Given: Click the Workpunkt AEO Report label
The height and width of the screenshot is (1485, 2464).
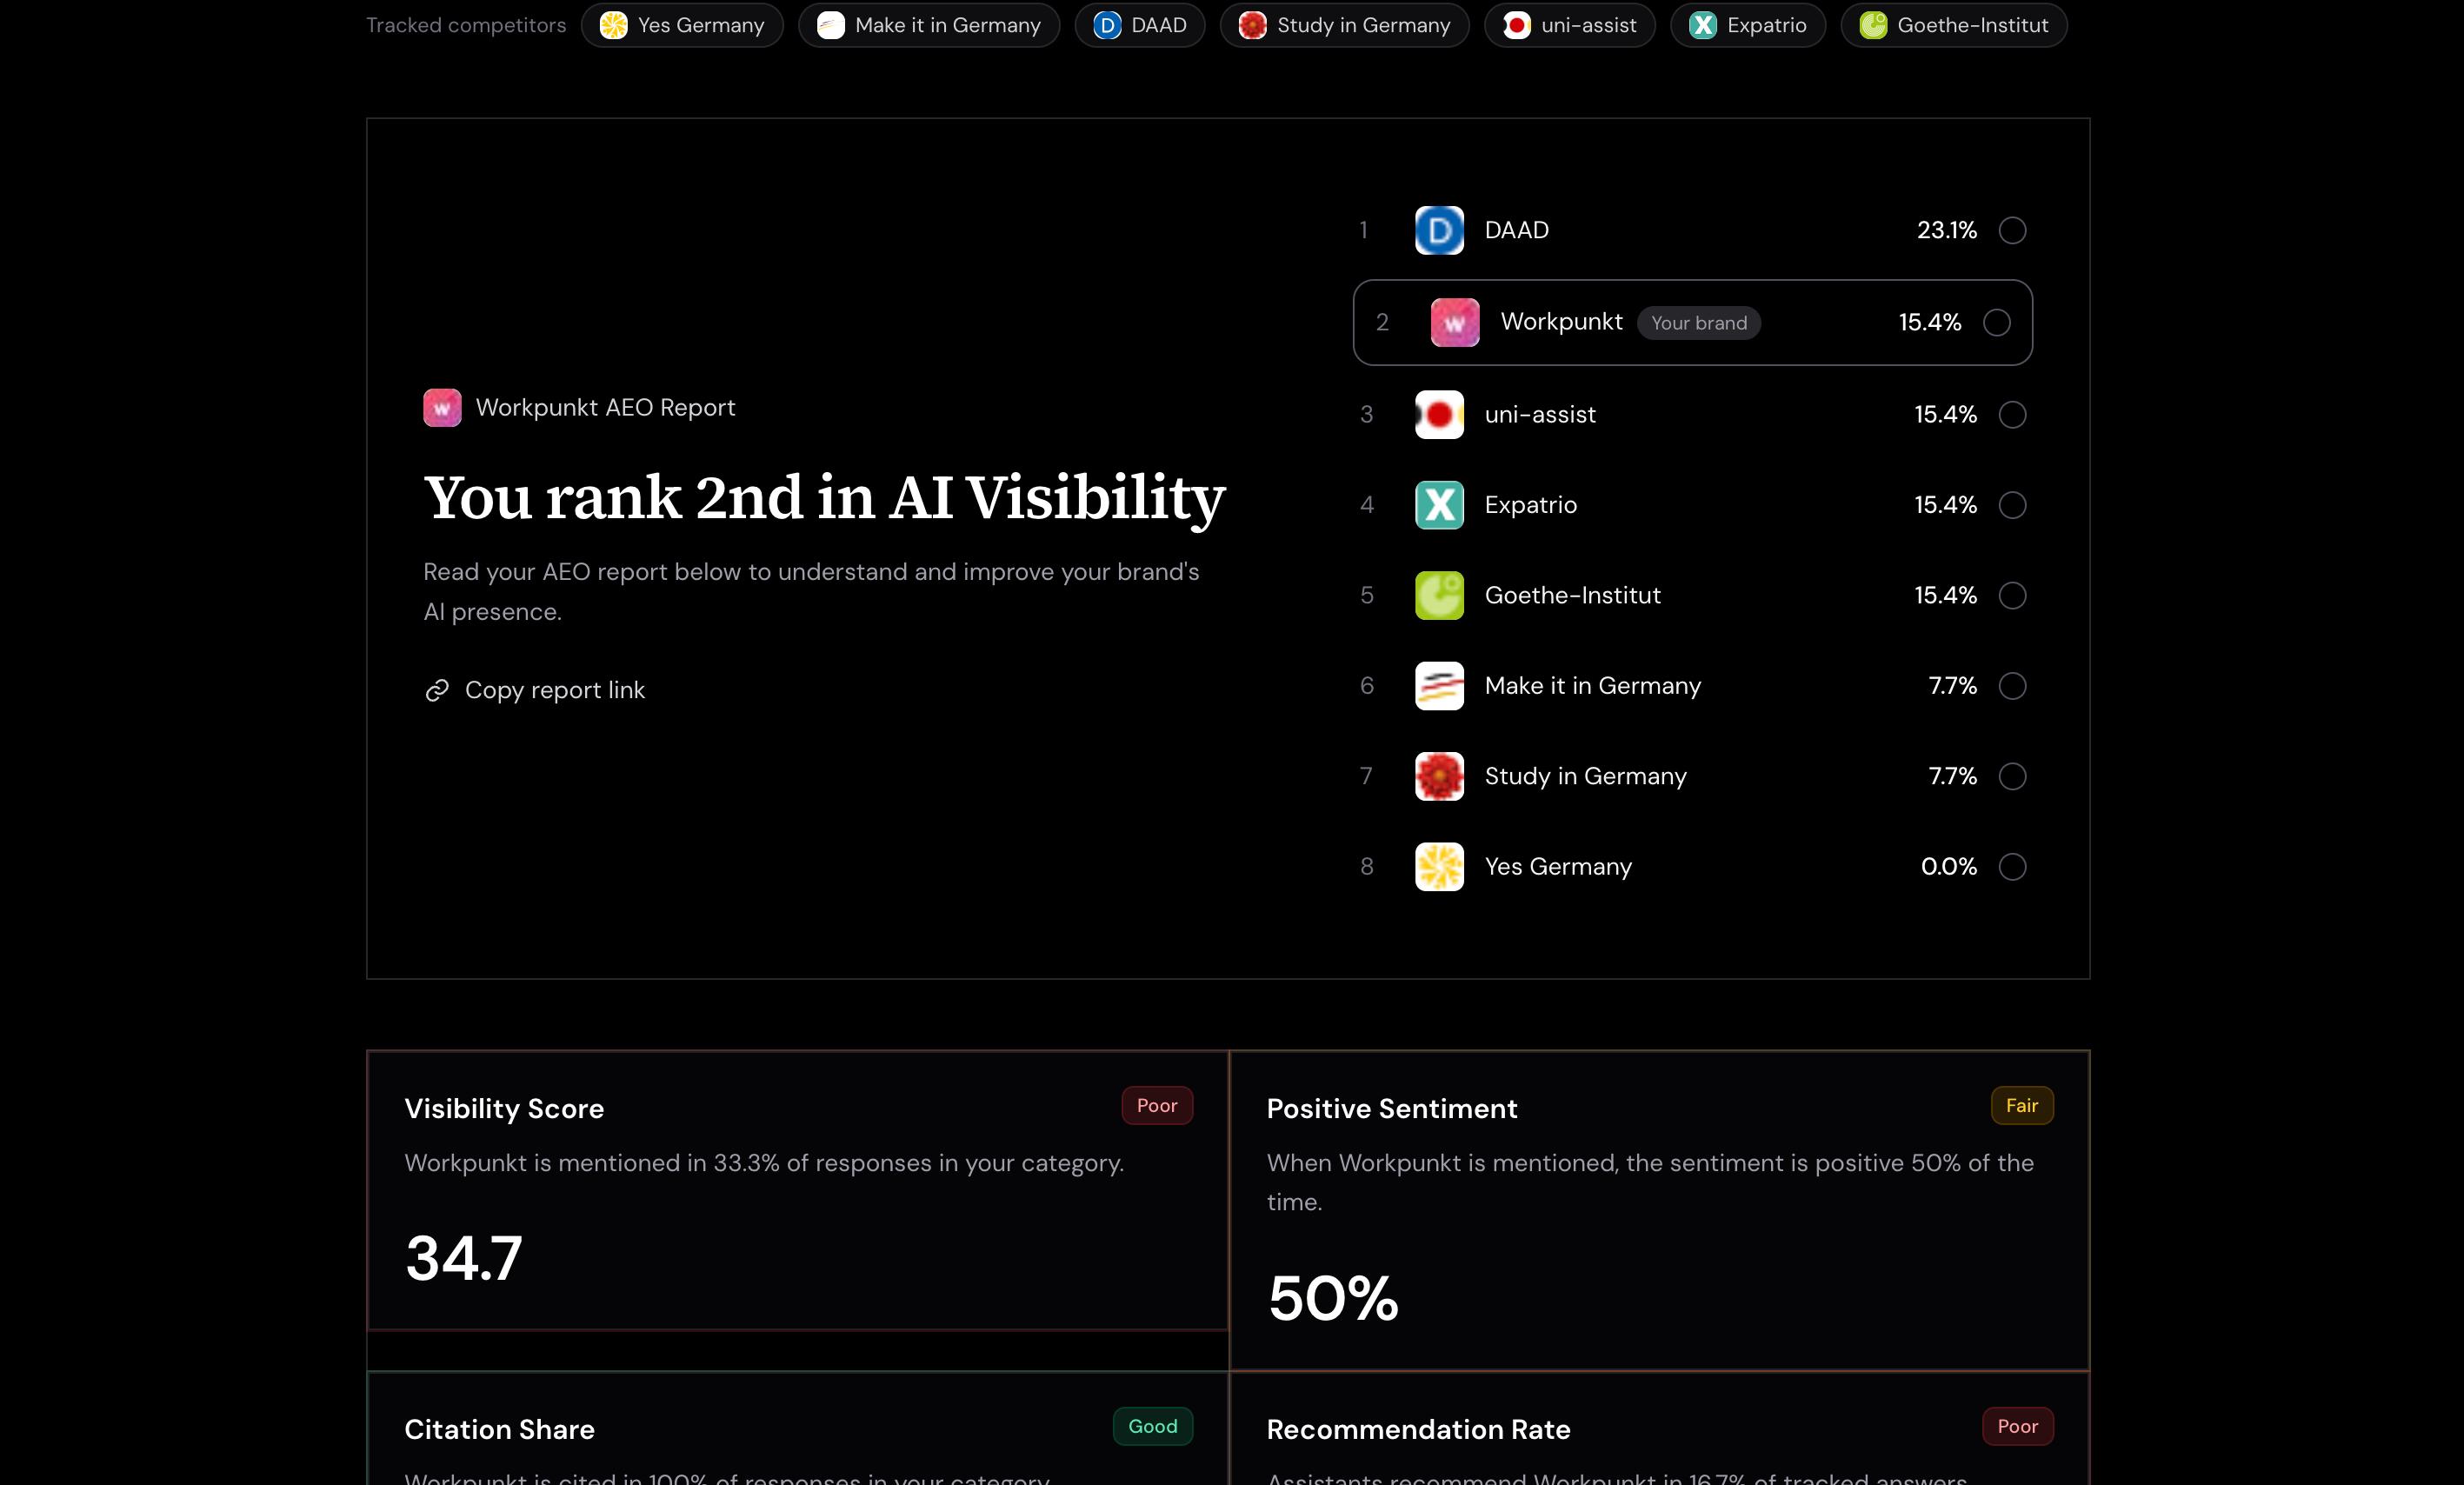Looking at the screenshot, I should (x=605, y=407).
